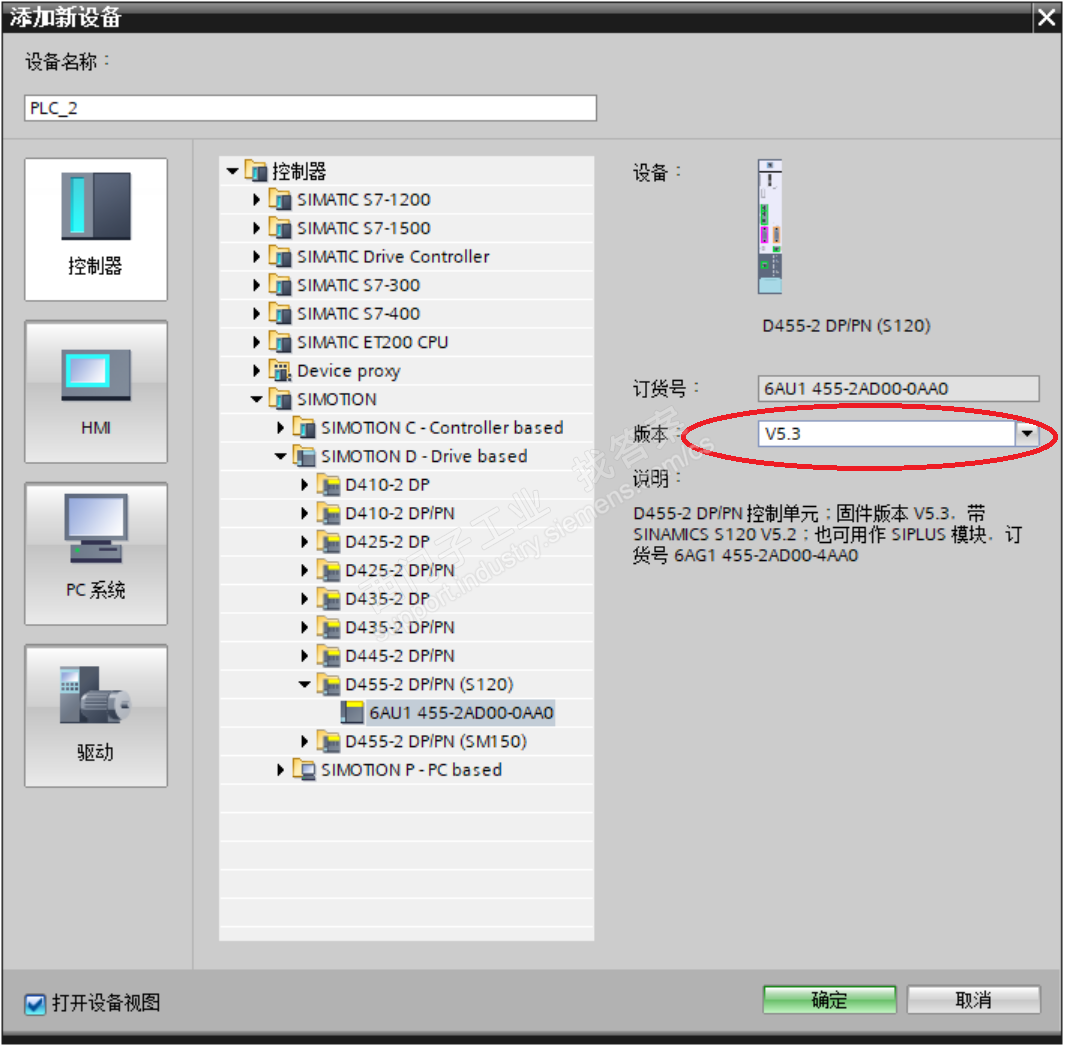Expand the D410-2 DP/PN node

click(305, 513)
